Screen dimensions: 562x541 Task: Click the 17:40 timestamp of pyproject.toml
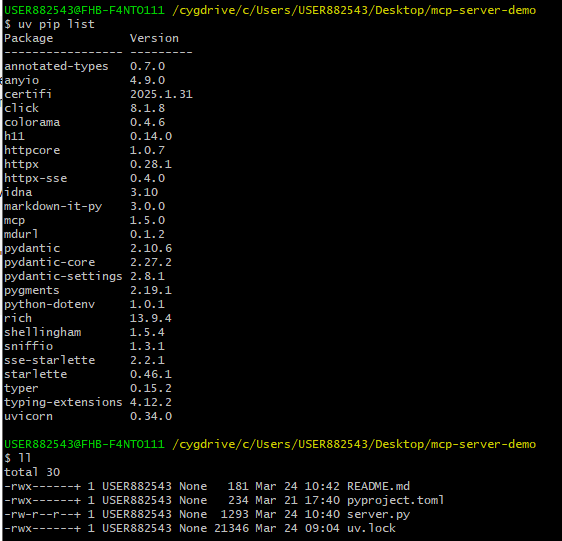322,500
